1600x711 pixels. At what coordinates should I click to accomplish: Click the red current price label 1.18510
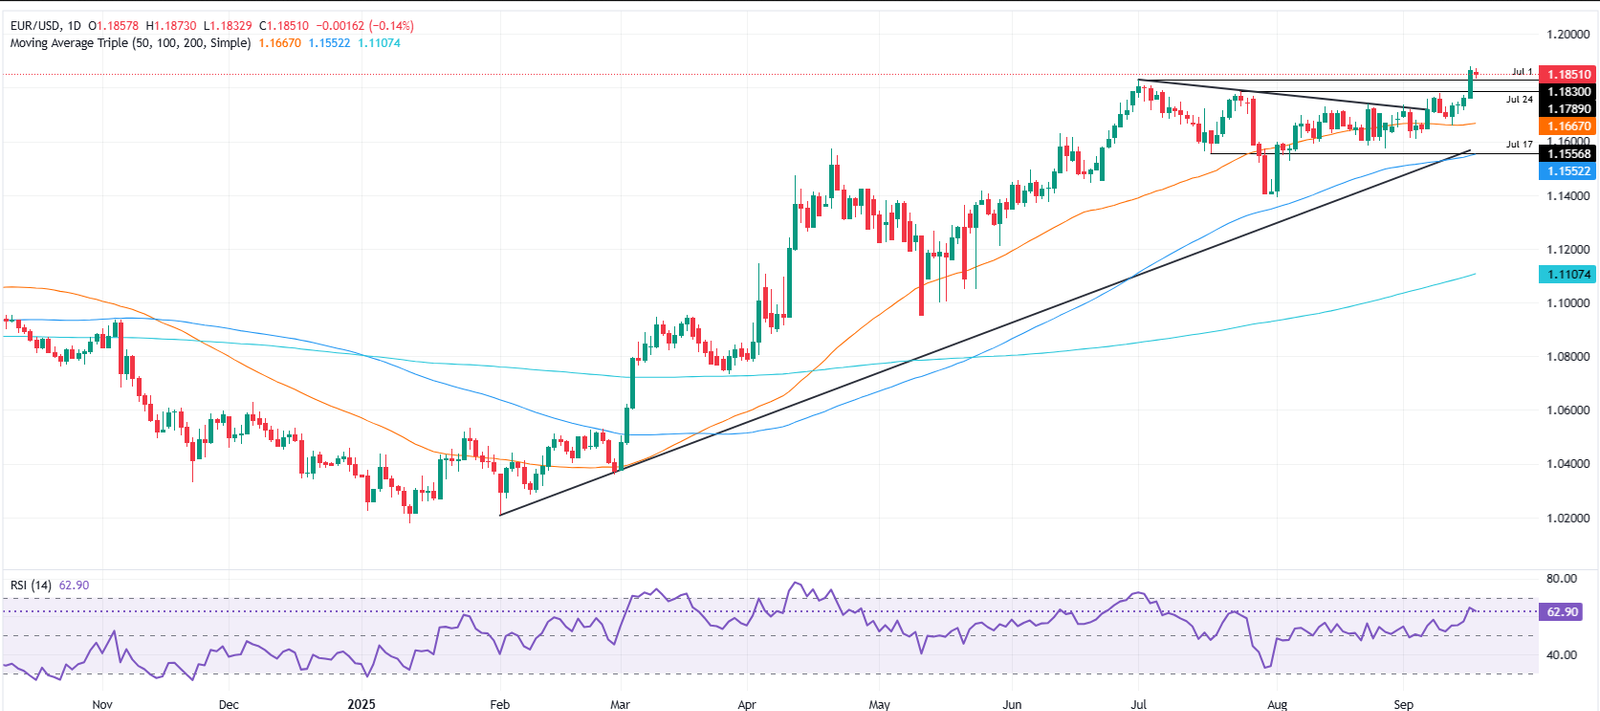[x=1568, y=75]
